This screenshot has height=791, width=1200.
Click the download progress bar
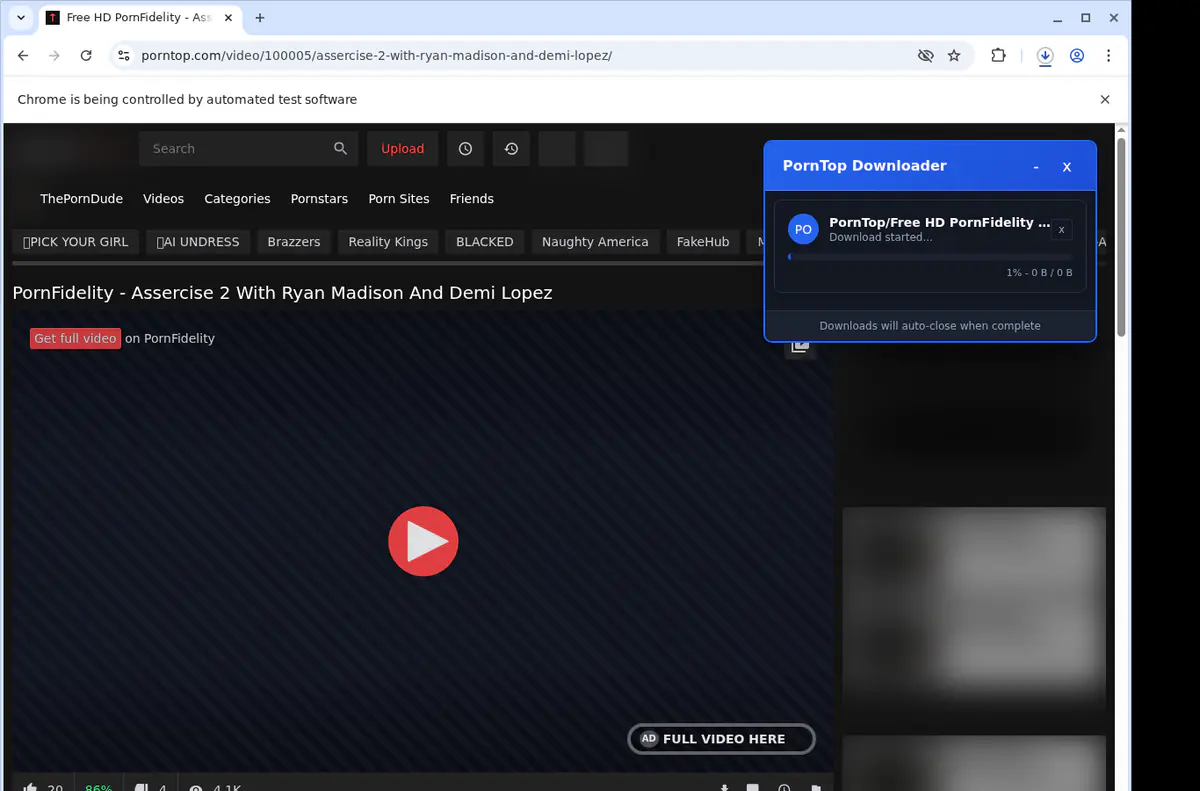tap(930, 257)
